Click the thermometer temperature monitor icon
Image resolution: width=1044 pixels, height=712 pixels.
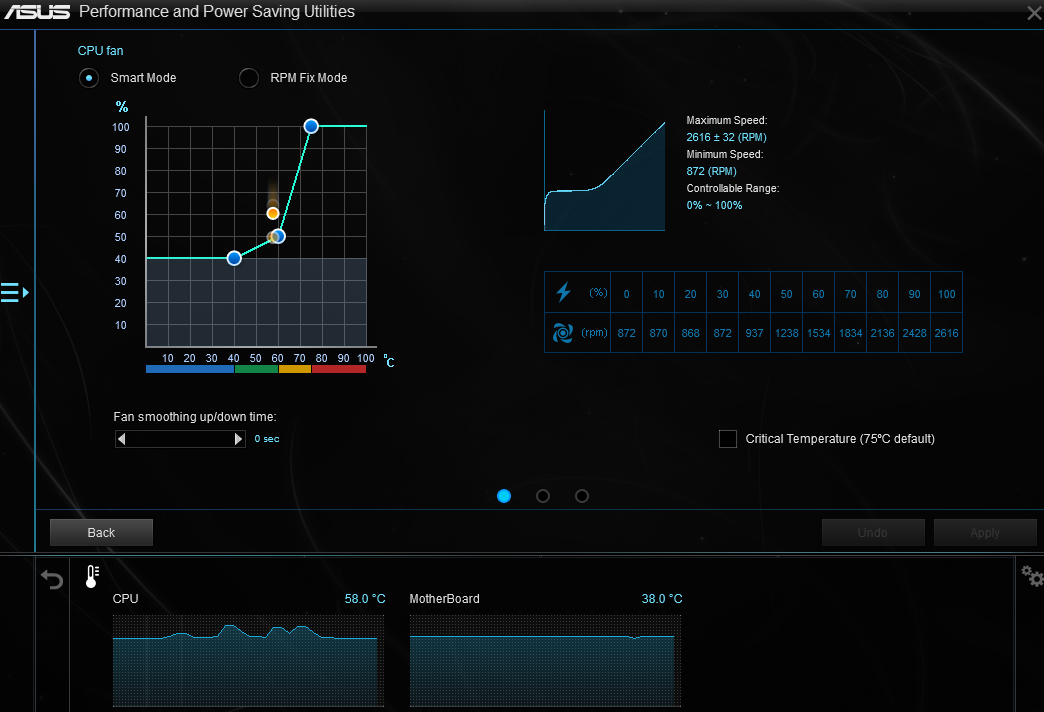92,576
